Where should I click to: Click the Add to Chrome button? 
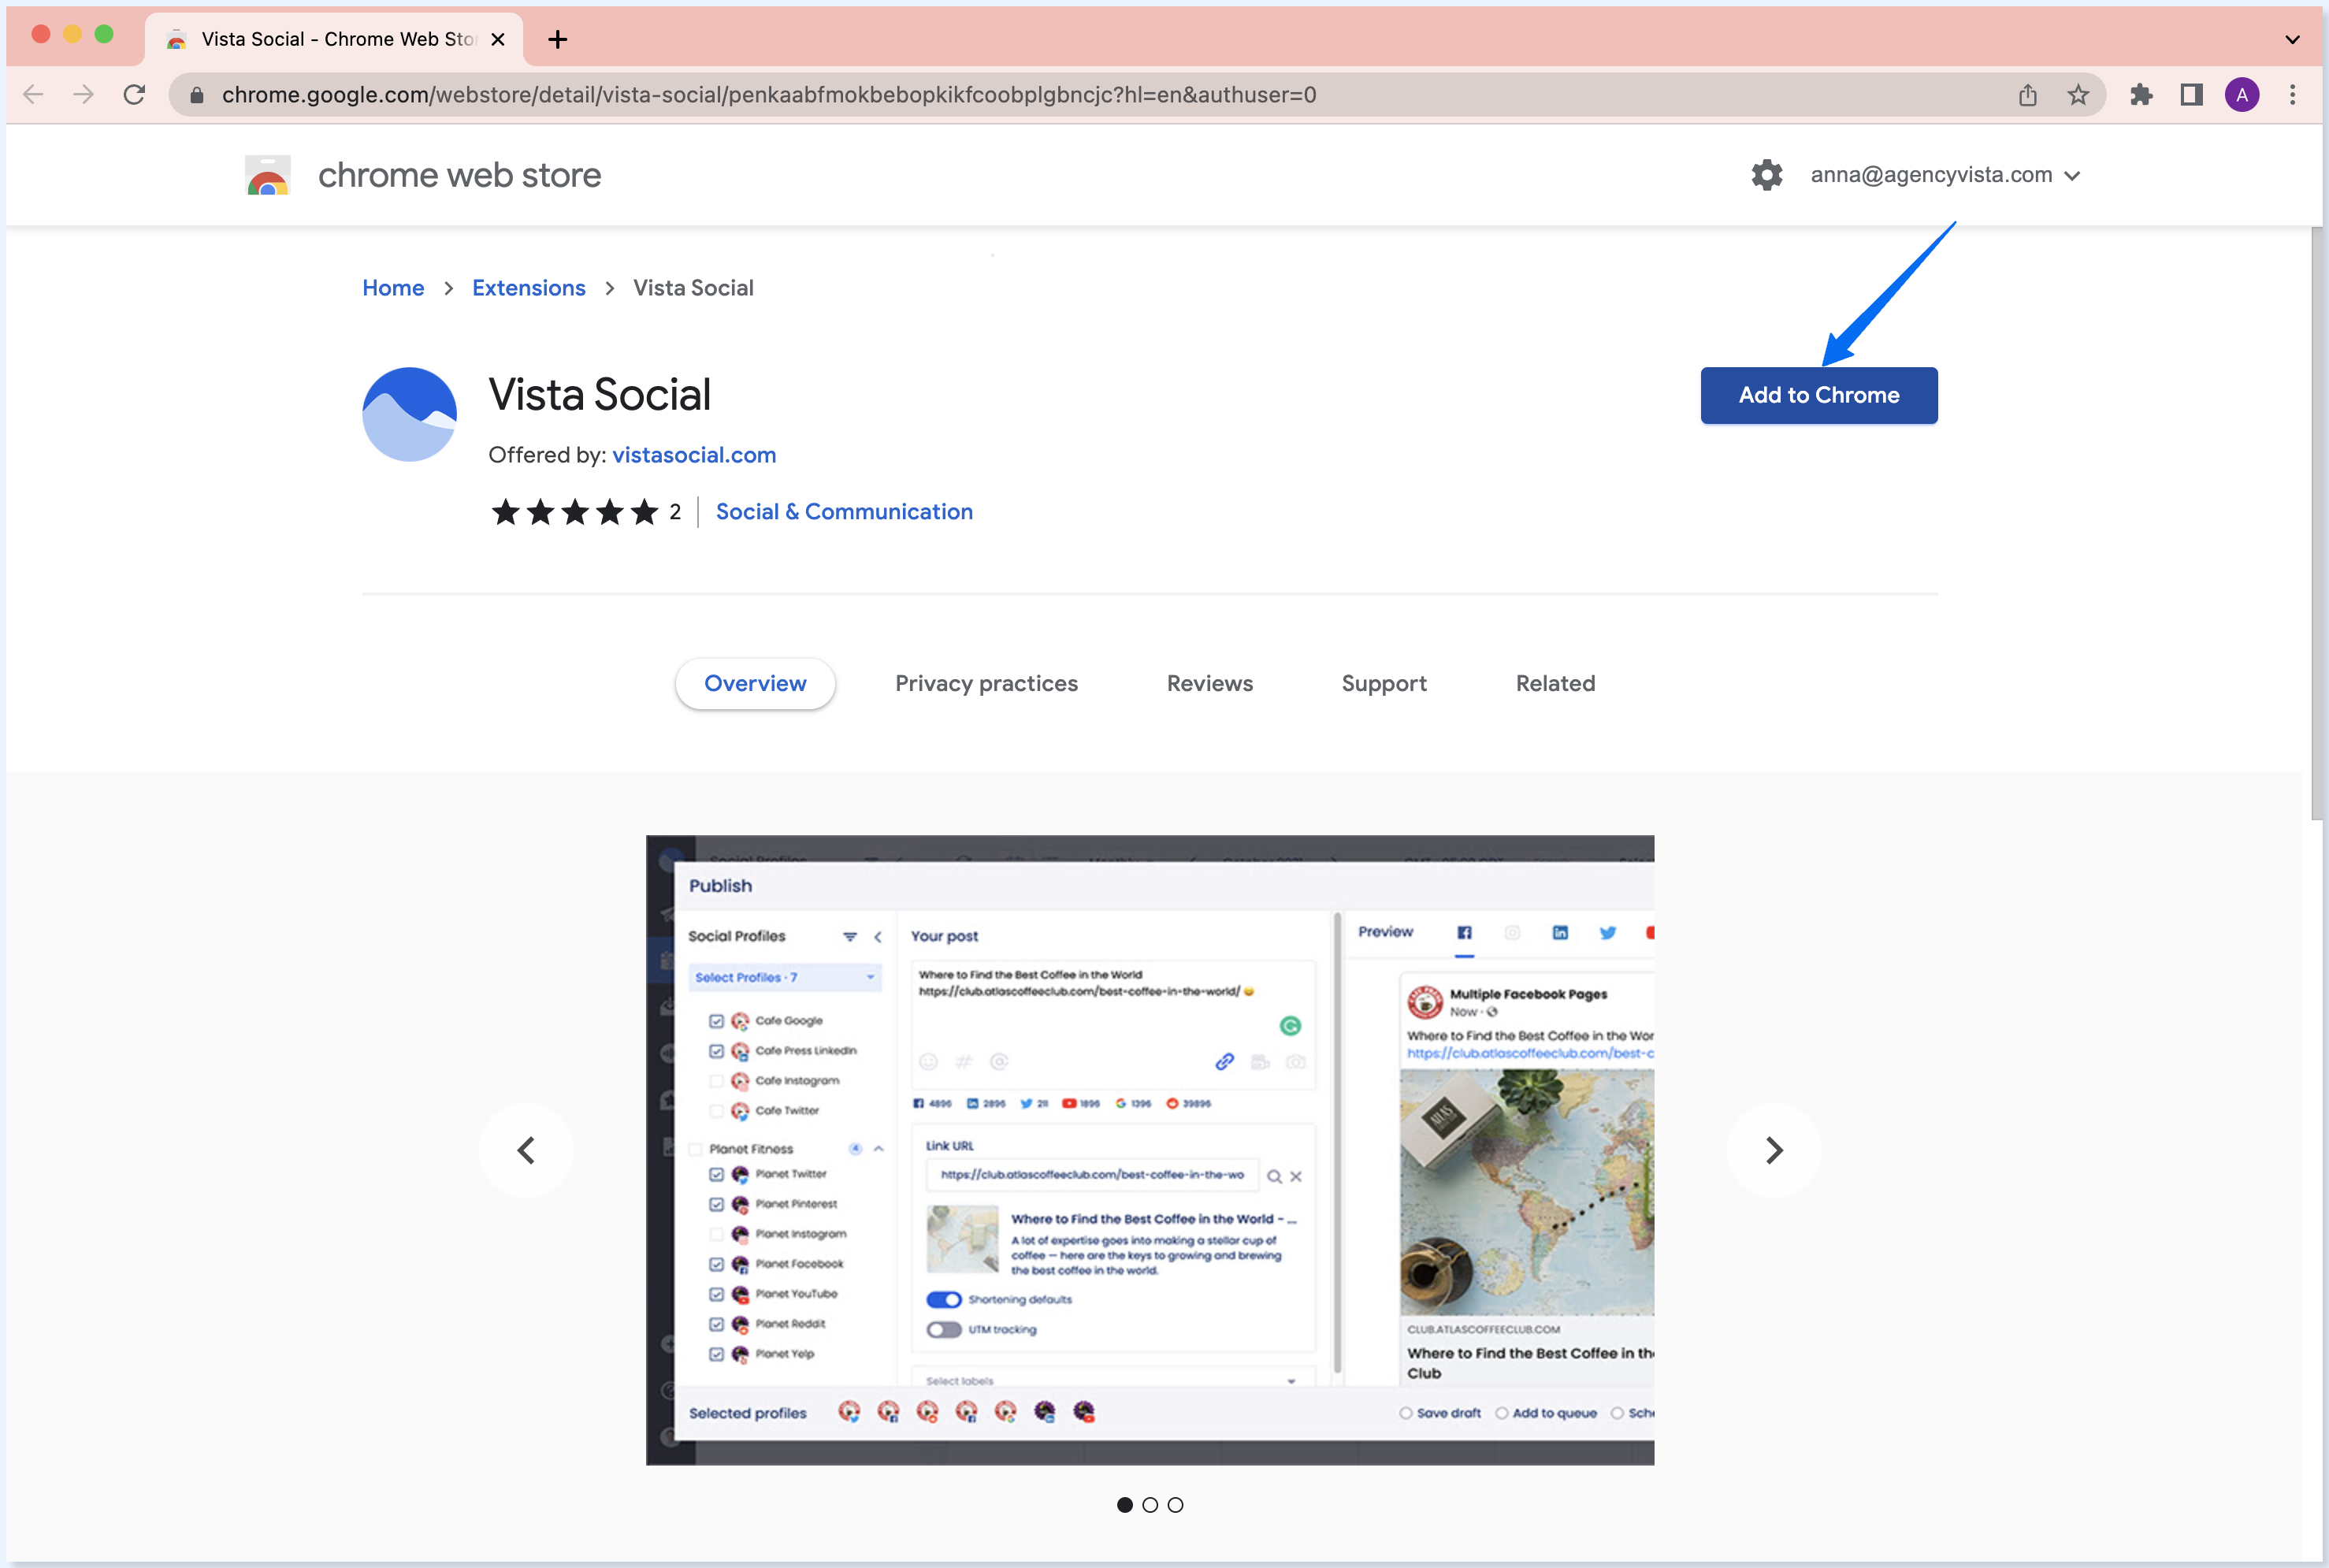click(x=1818, y=395)
